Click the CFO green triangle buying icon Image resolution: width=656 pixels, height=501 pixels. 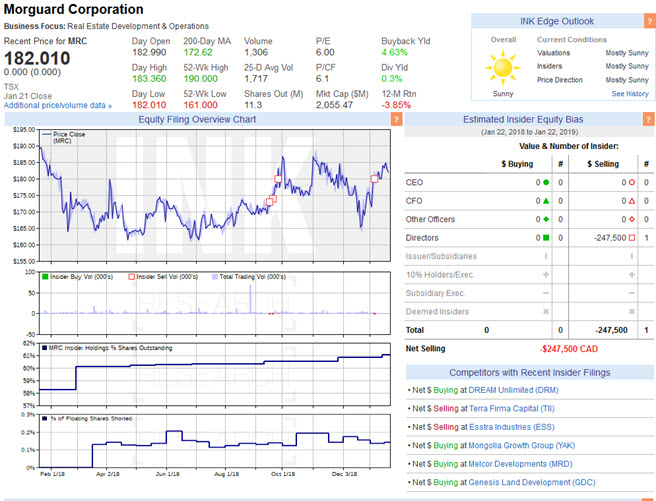[546, 201]
